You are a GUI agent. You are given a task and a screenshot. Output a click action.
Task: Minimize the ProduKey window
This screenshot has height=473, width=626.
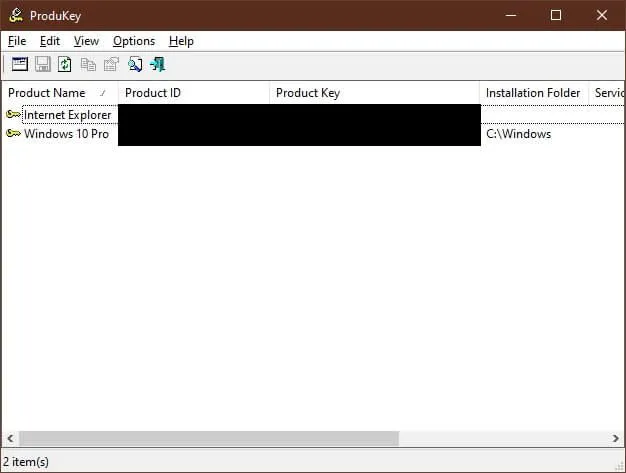(x=511, y=16)
